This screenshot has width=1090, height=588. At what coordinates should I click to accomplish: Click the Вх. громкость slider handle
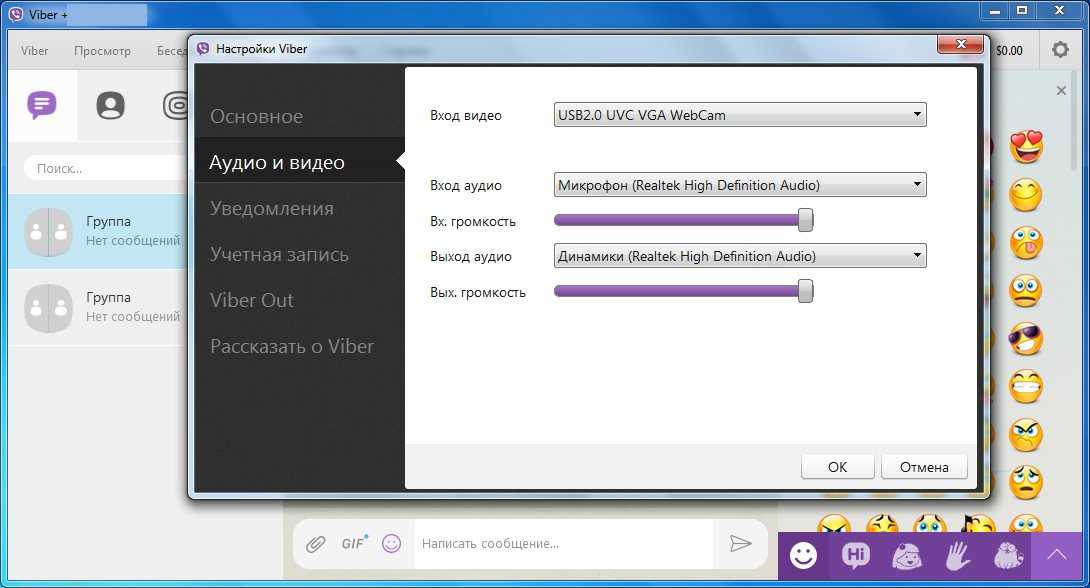click(805, 220)
